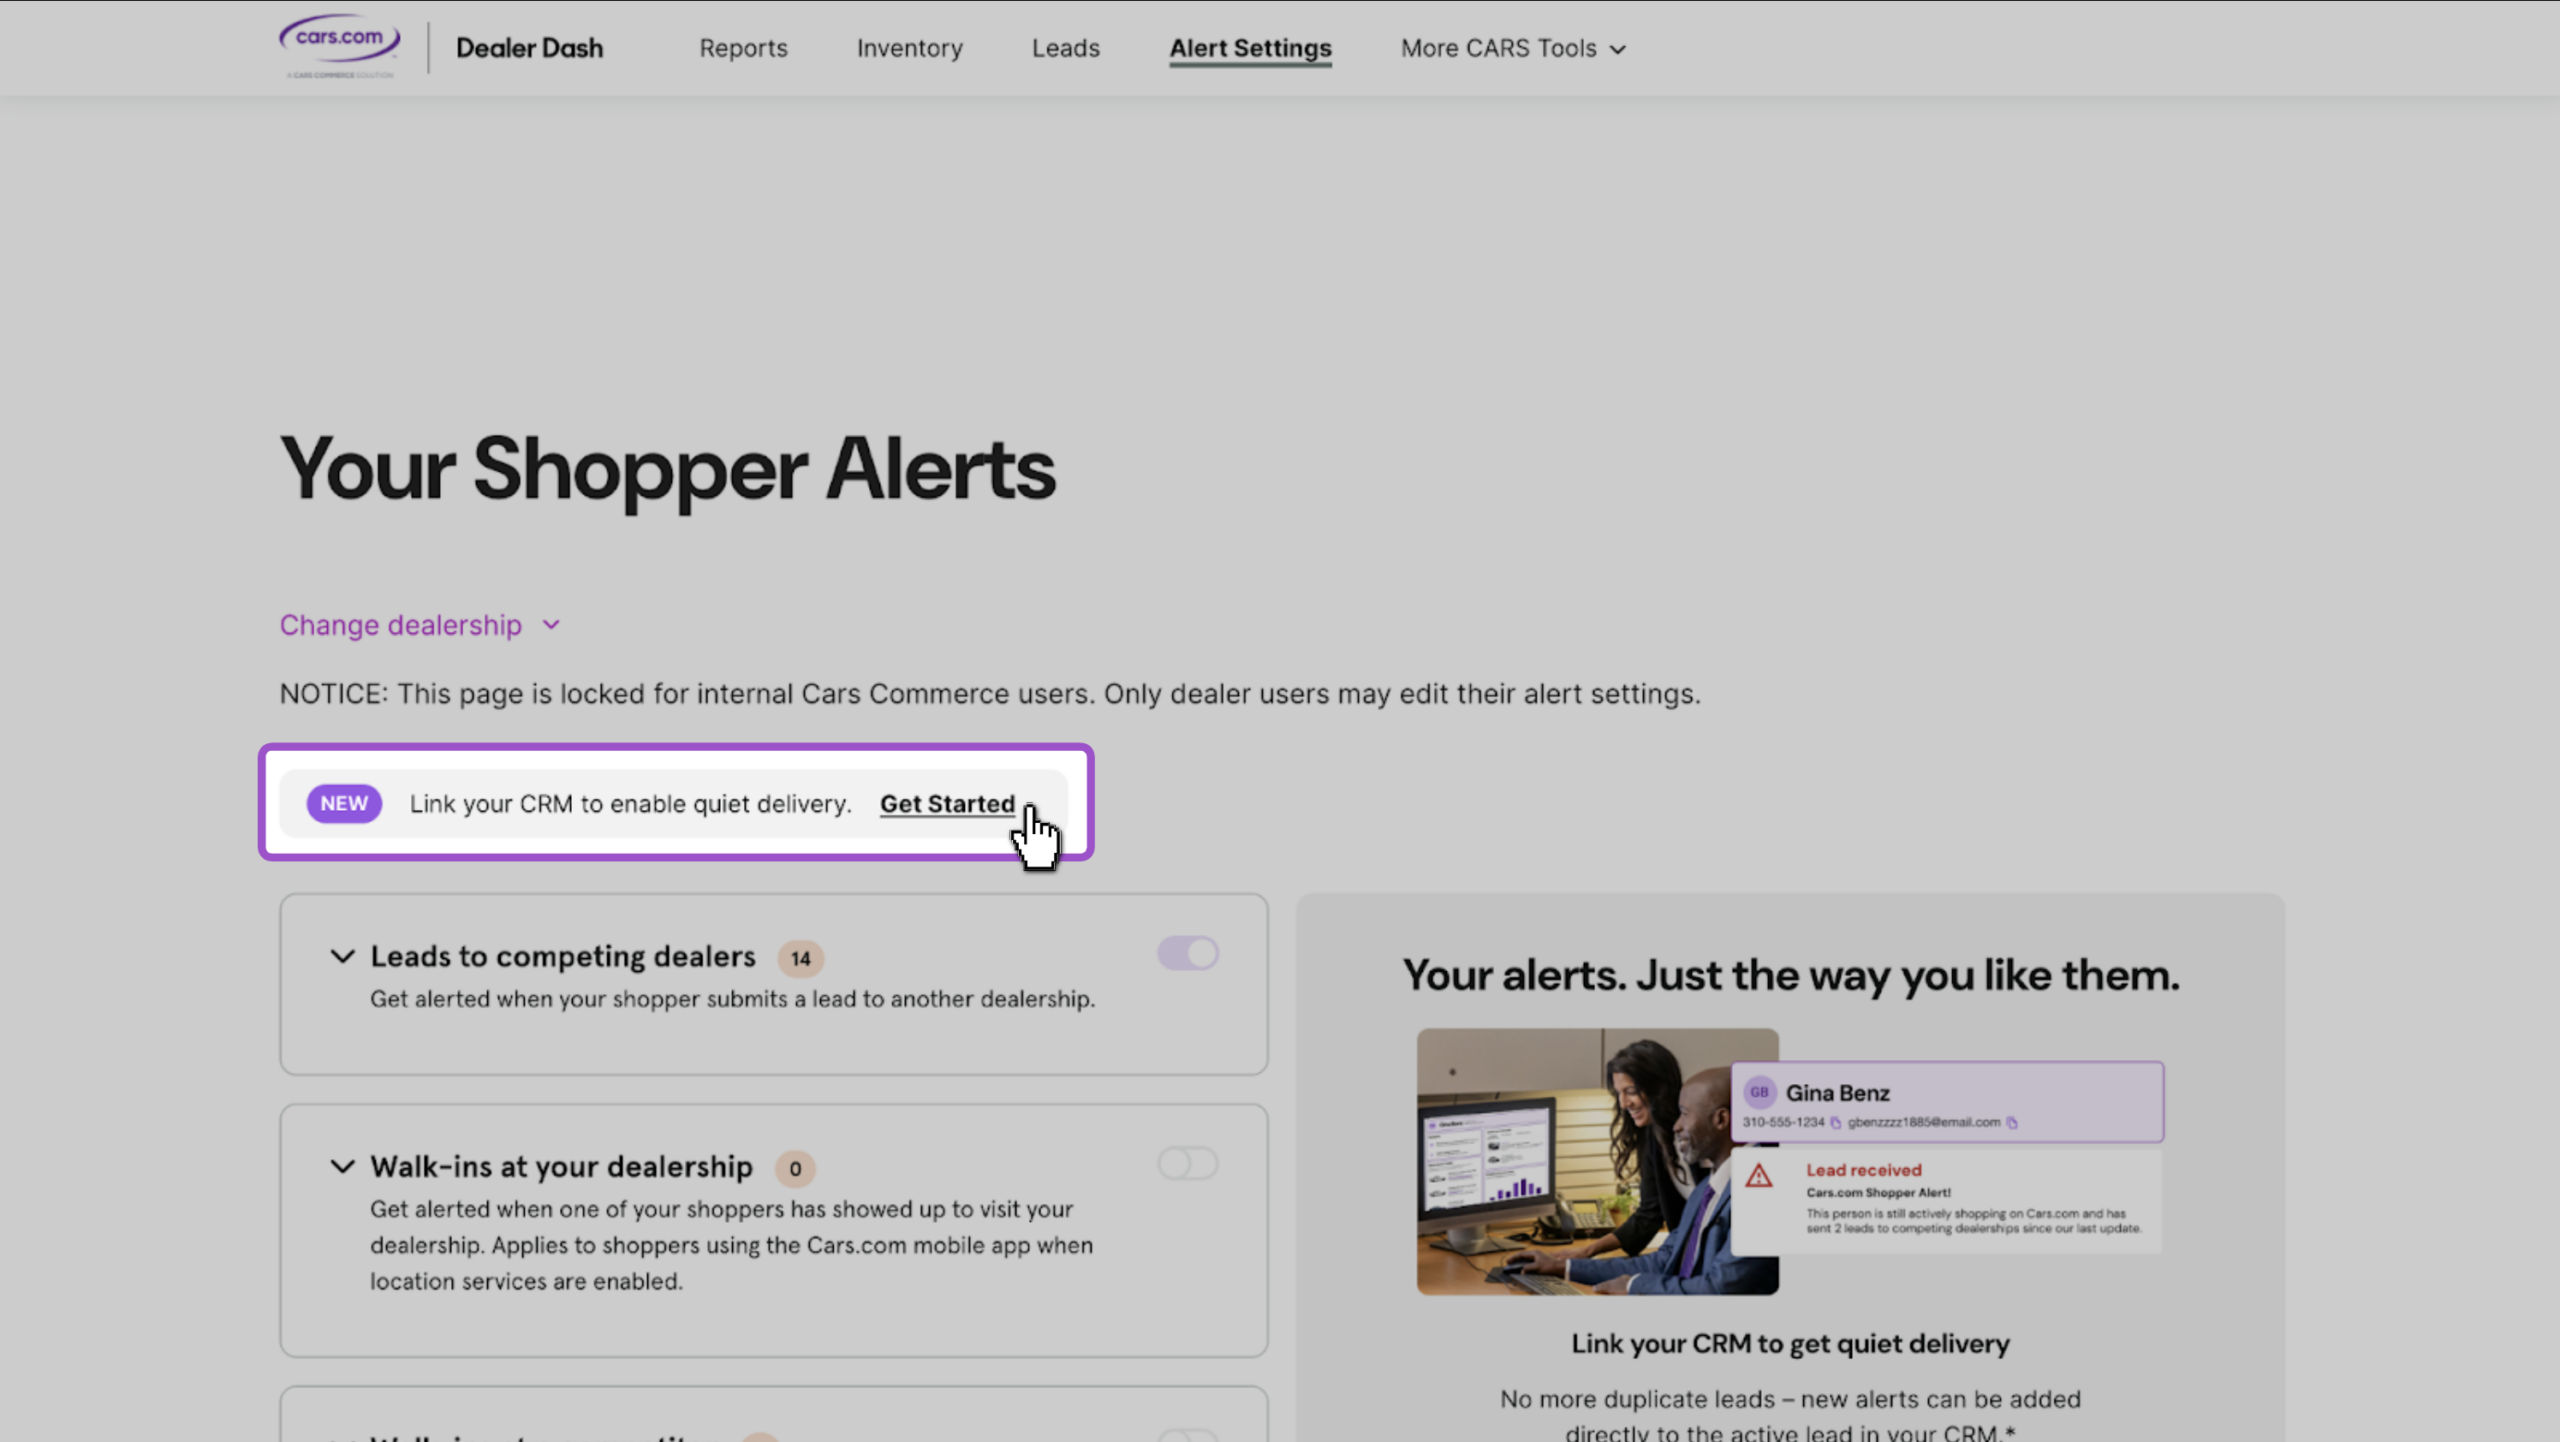
Task: Click the Cars.com logo
Action: point(340,46)
